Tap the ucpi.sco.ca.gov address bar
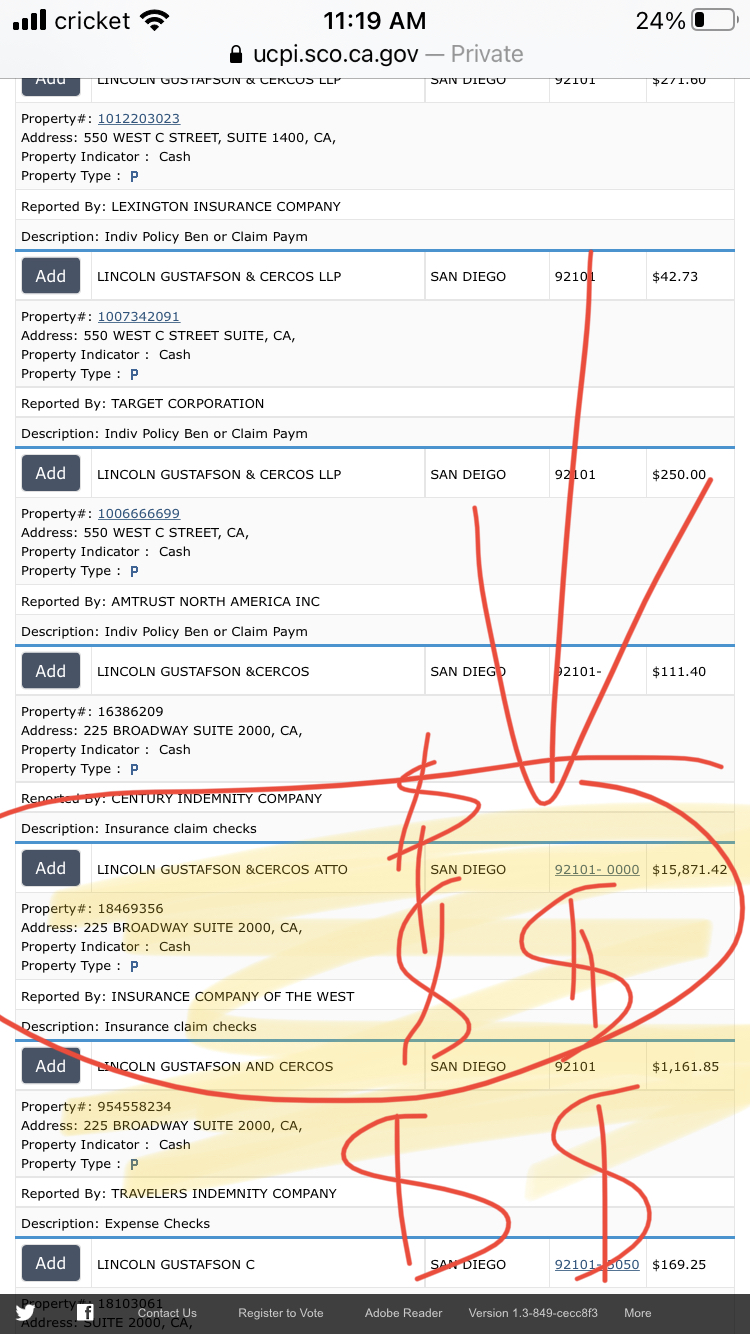 [375, 54]
